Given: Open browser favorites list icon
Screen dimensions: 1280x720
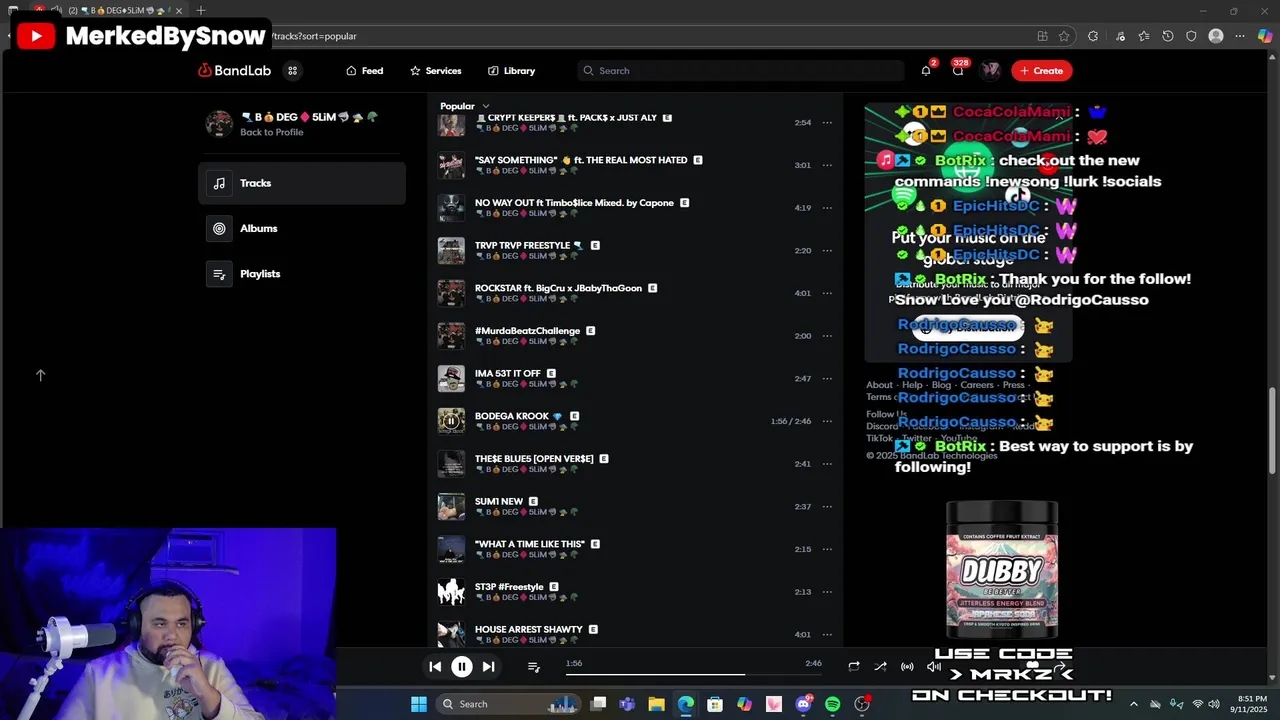Looking at the screenshot, I should [x=1144, y=36].
